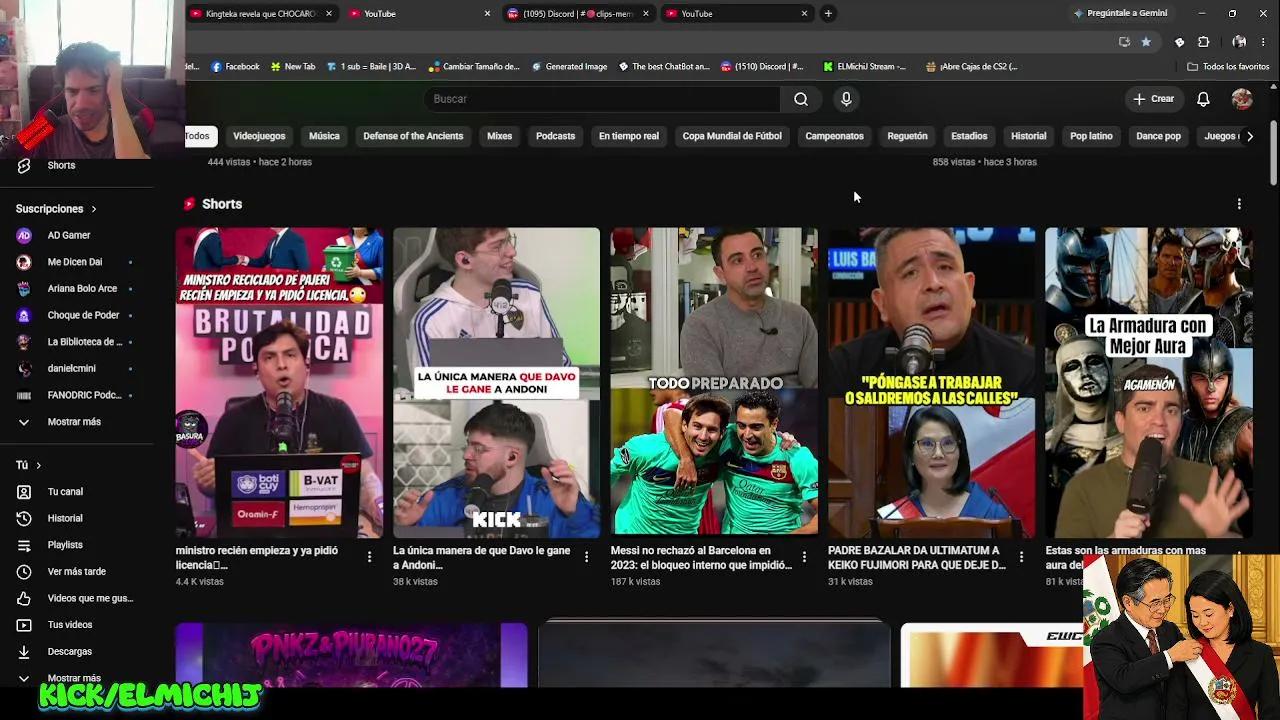Play the Todo Preparado Messi short thumbnail
1280x720 pixels.
714,382
